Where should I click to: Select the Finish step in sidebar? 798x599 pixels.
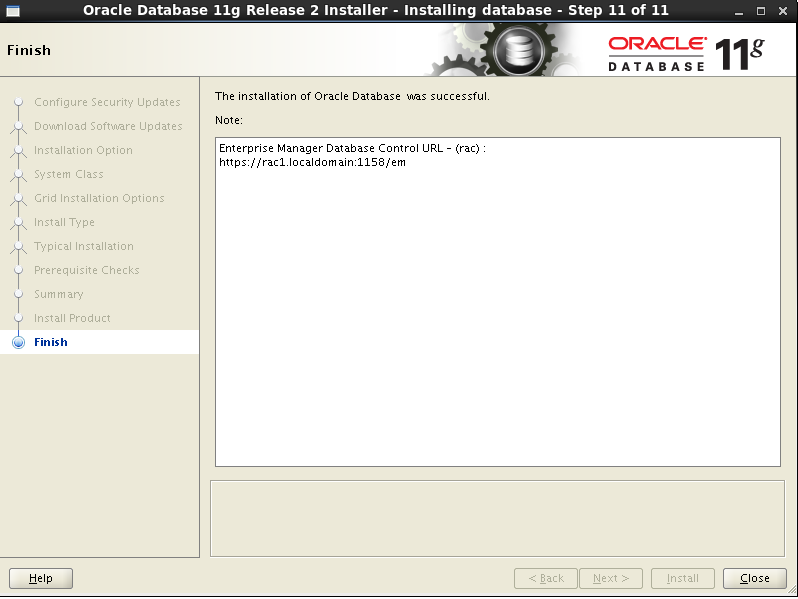click(x=50, y=342)
